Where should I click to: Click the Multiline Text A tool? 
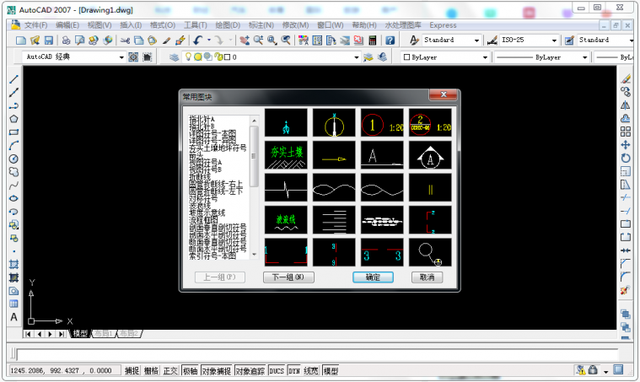pyautogui.click(x=13, y=317)
